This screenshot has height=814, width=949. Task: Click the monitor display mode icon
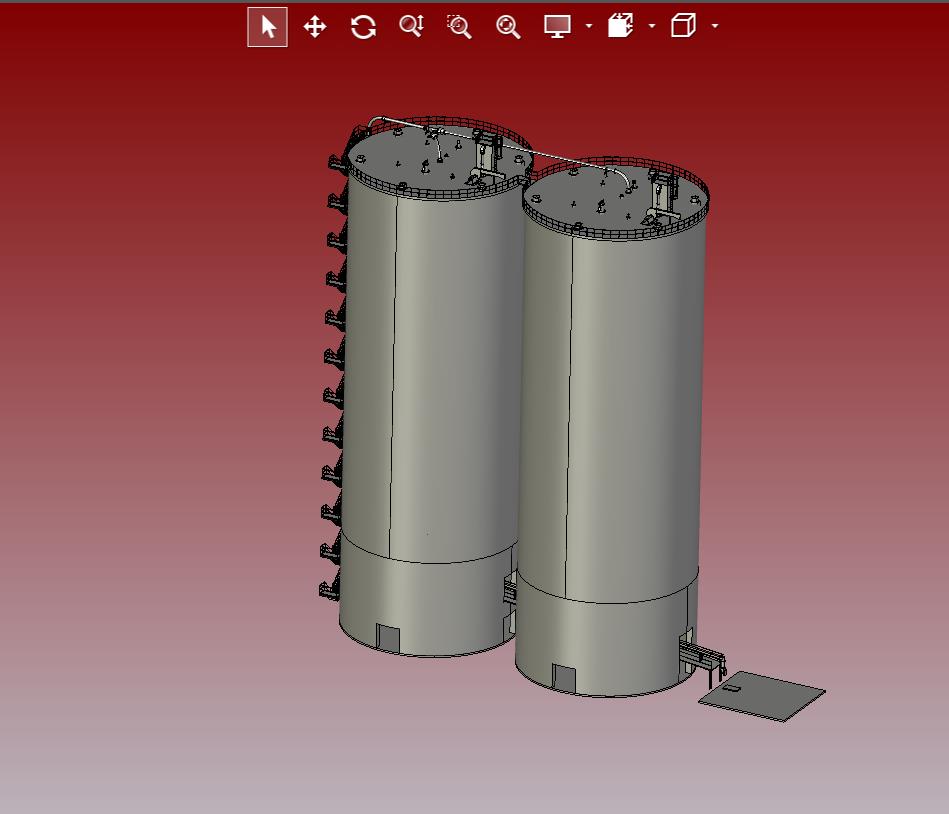tap(557, 27)
